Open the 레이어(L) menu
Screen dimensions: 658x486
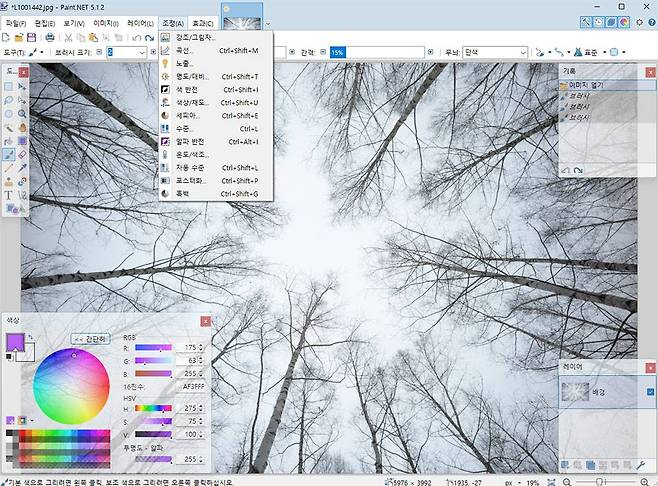pyautogui.click(x=140, y=24)
